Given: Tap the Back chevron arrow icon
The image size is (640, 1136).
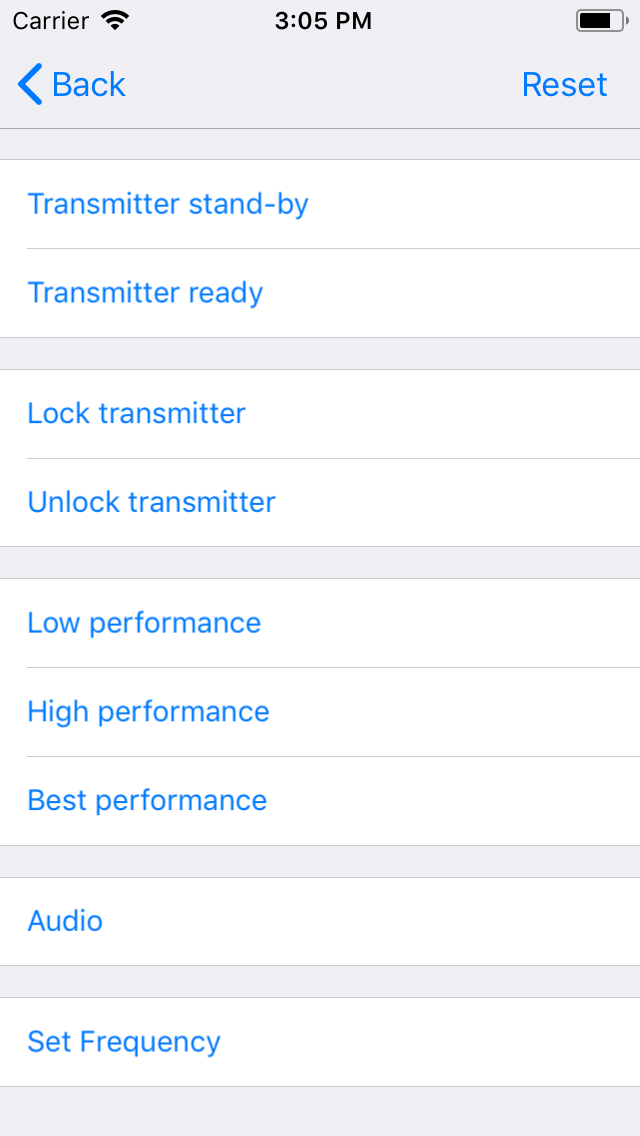Looking at the screenshot, I should [x=30, y=85].
